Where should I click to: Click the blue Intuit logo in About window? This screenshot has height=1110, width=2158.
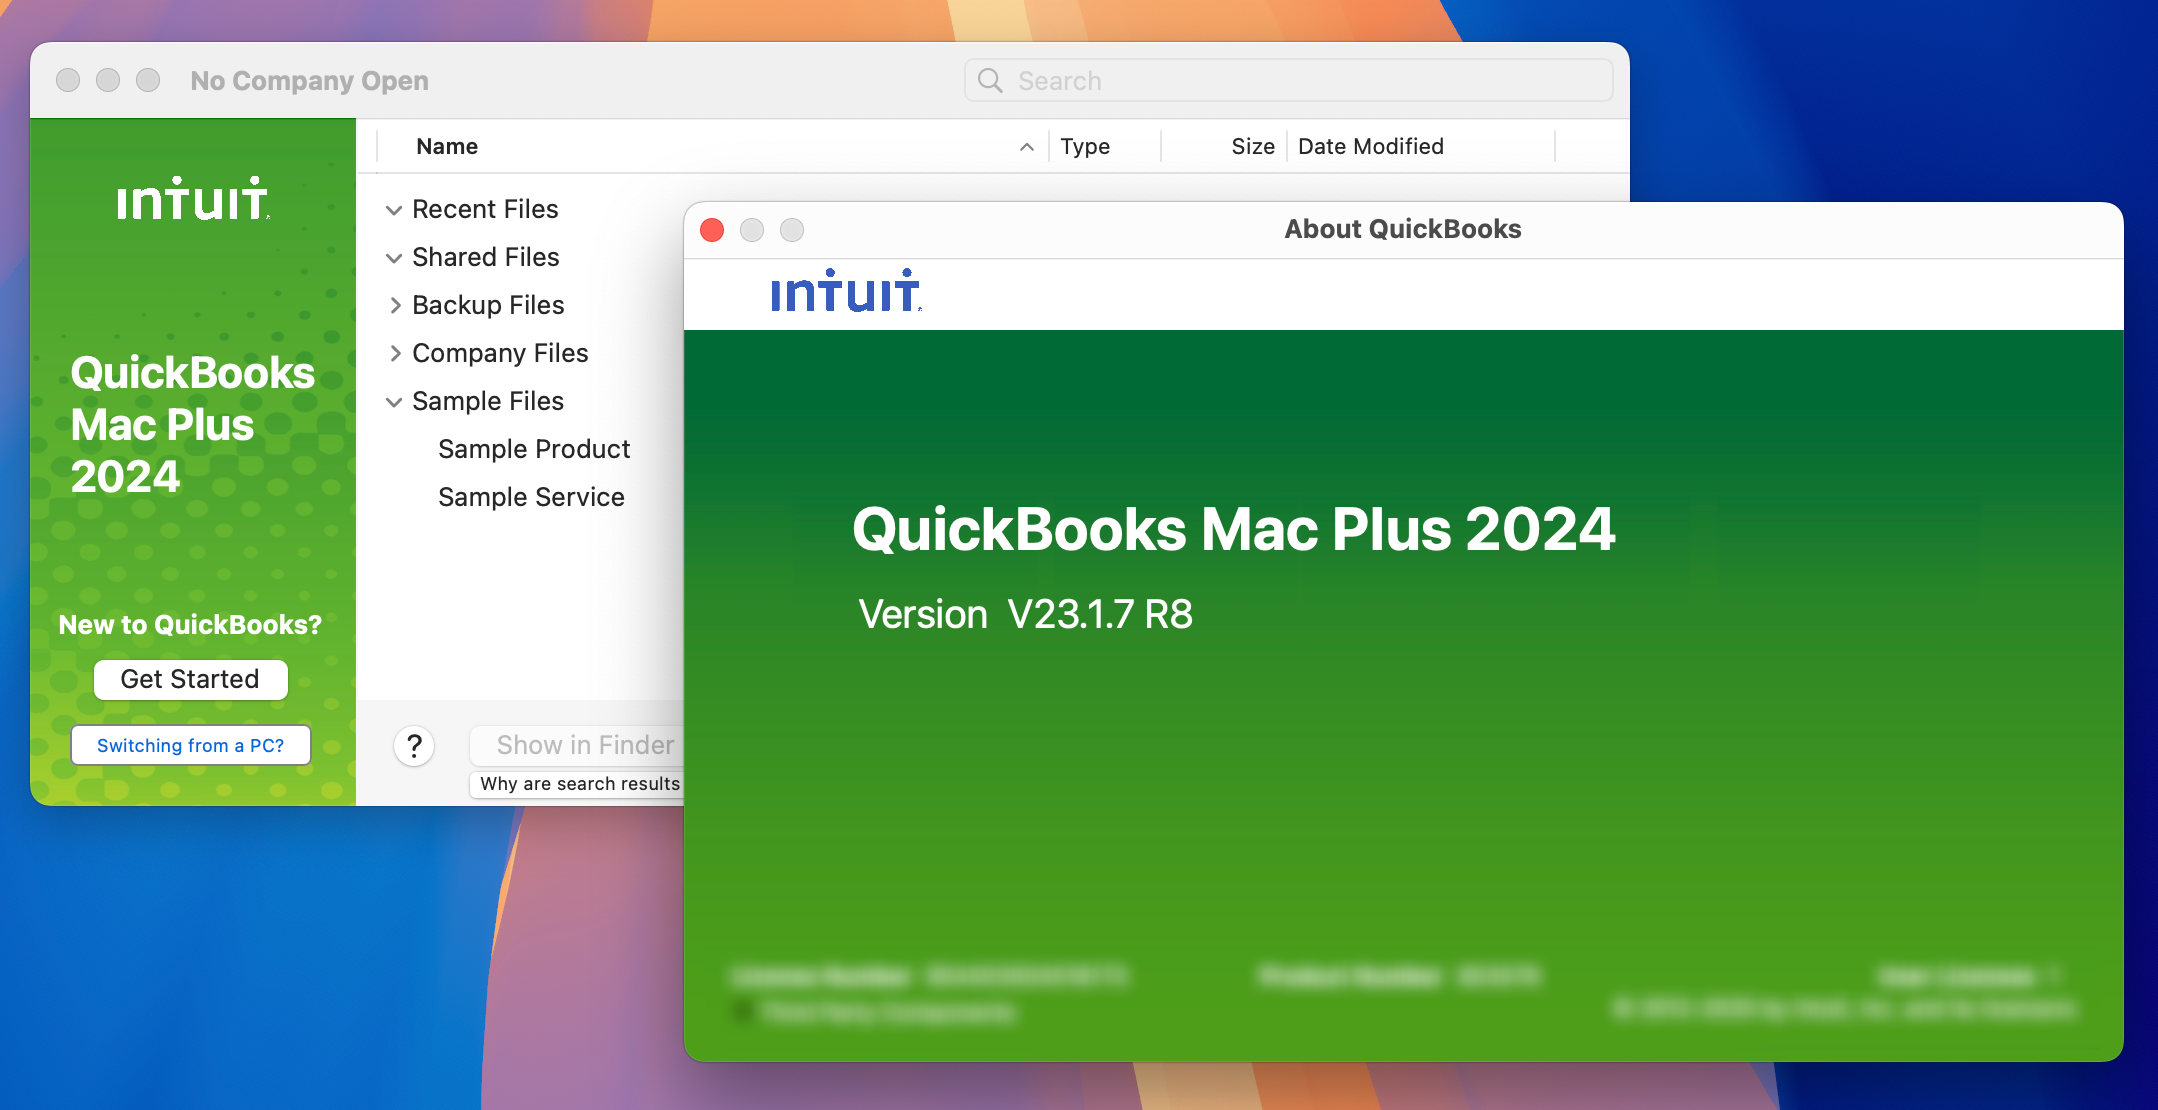tap(846, 291)
